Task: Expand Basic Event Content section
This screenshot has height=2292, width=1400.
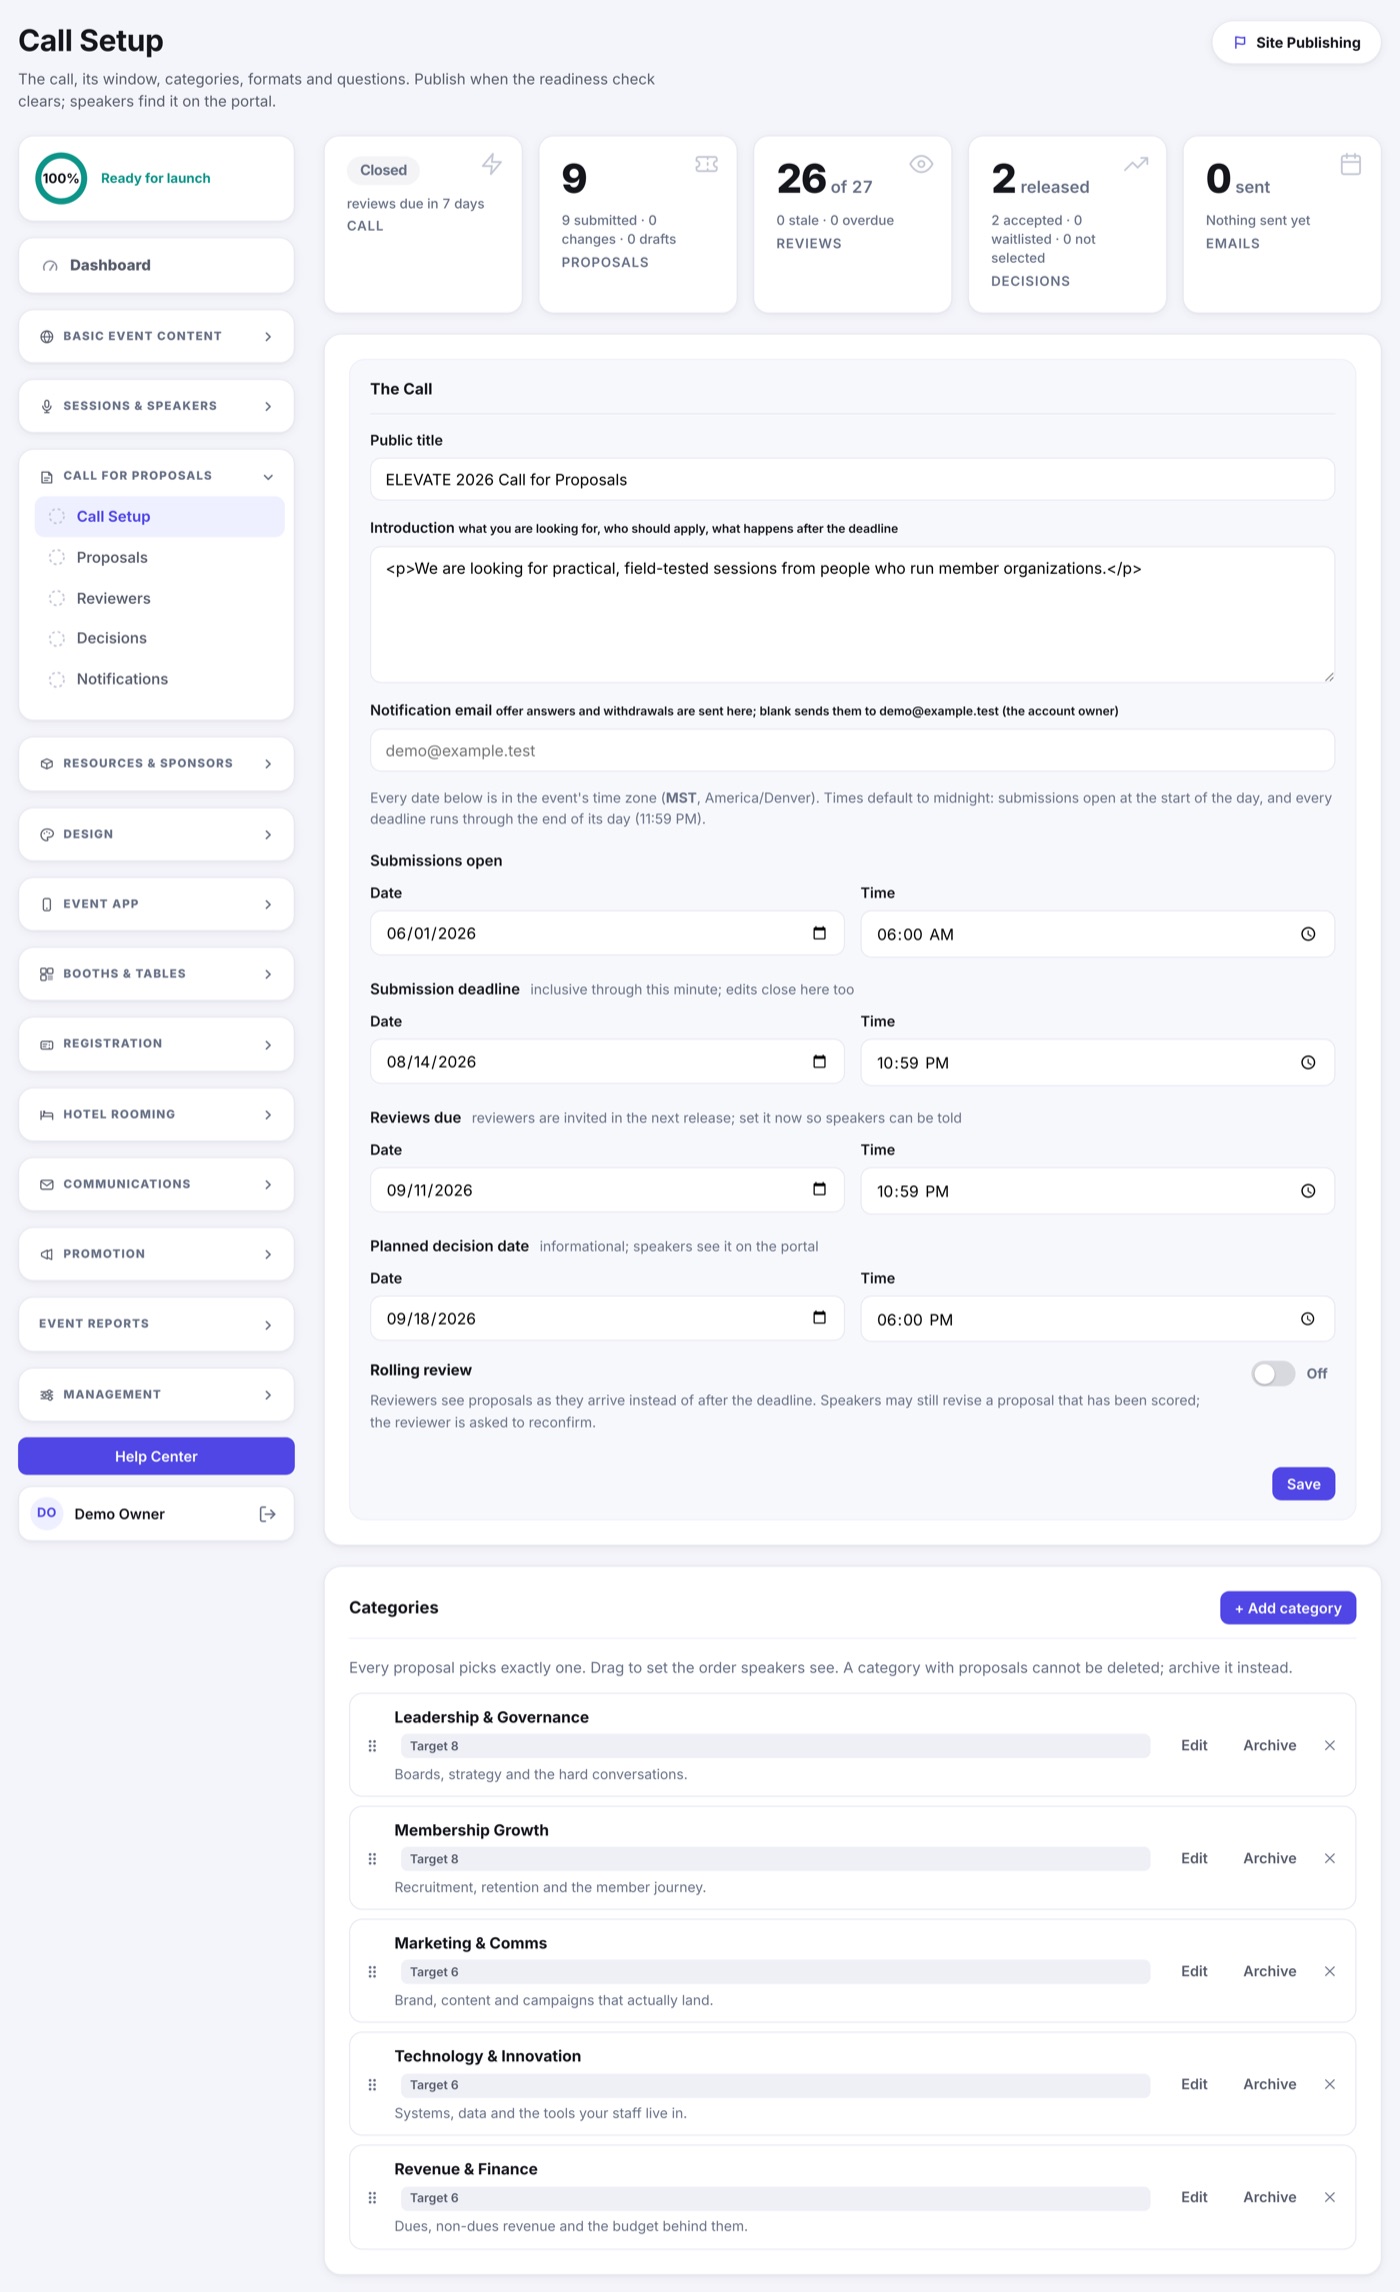Action: tap(156, 336)
